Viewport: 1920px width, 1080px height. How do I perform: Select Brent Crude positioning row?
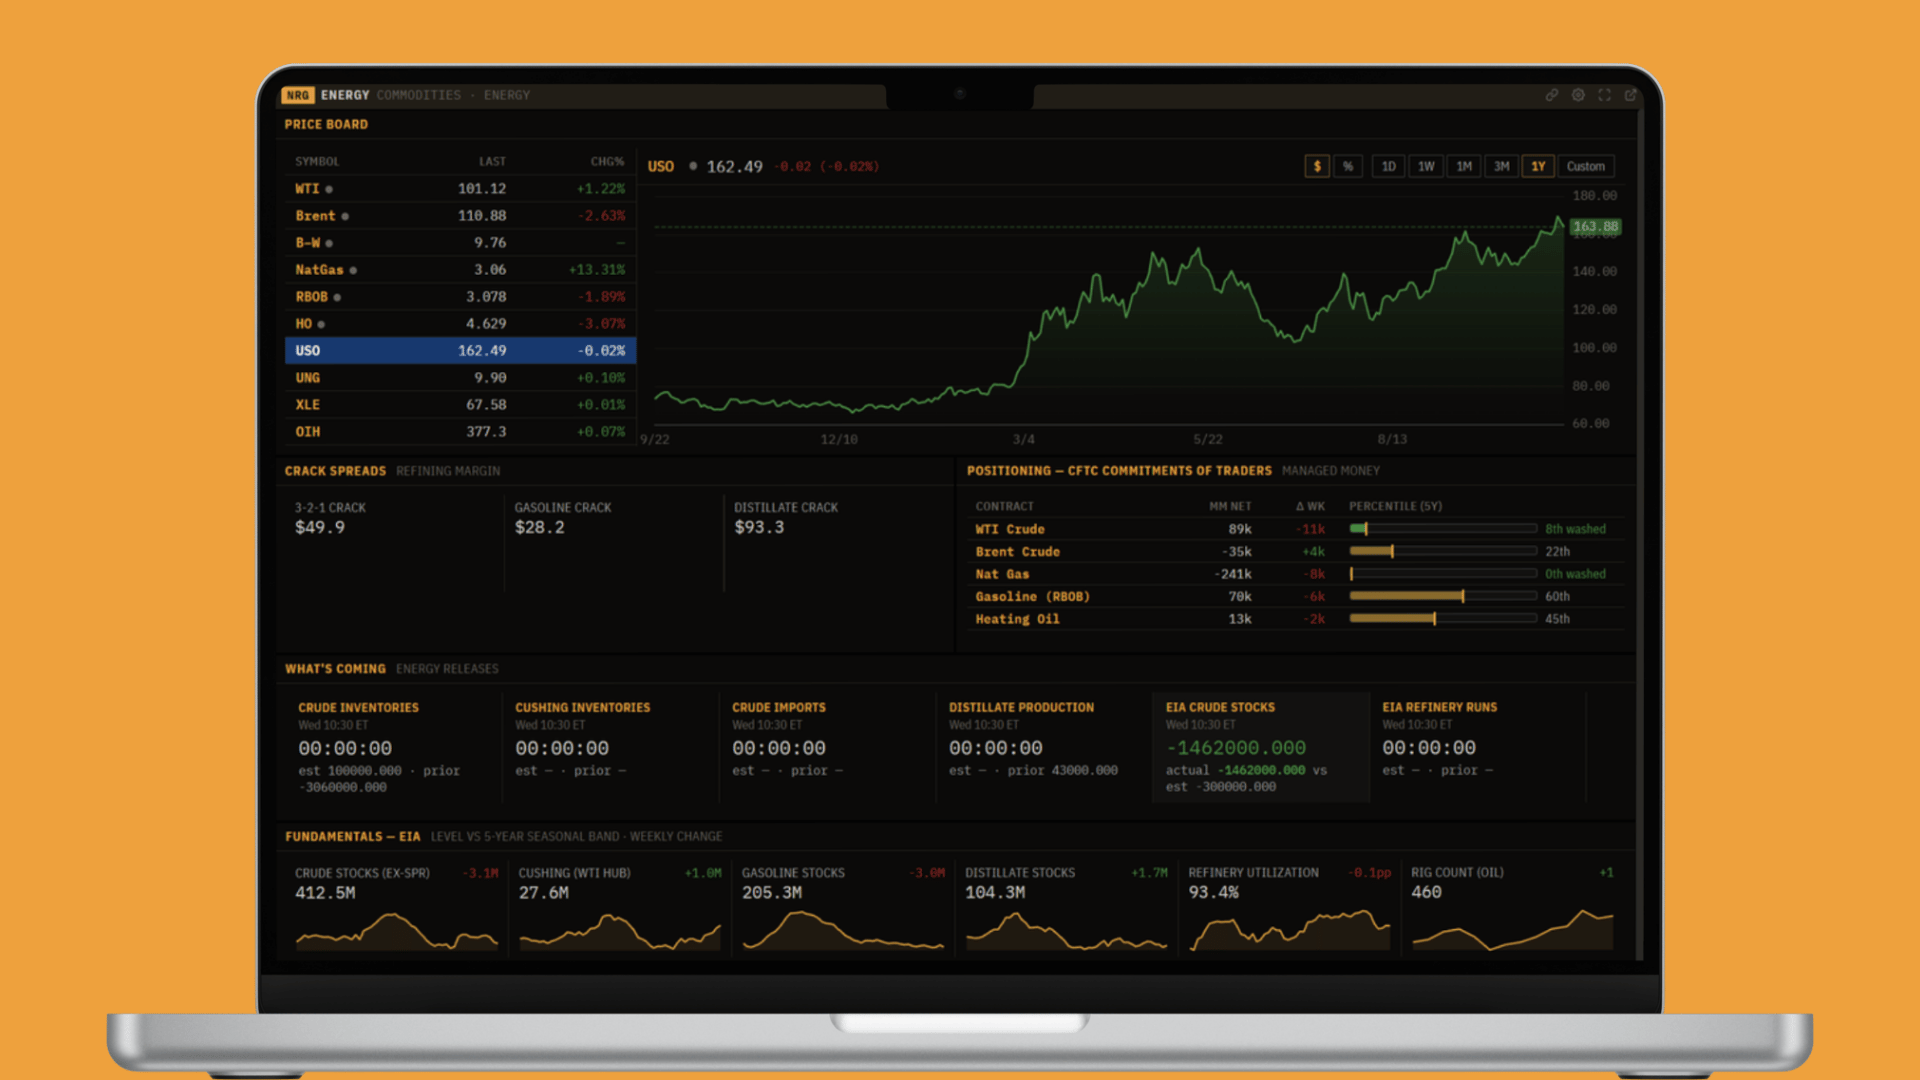coord(1296,552)
